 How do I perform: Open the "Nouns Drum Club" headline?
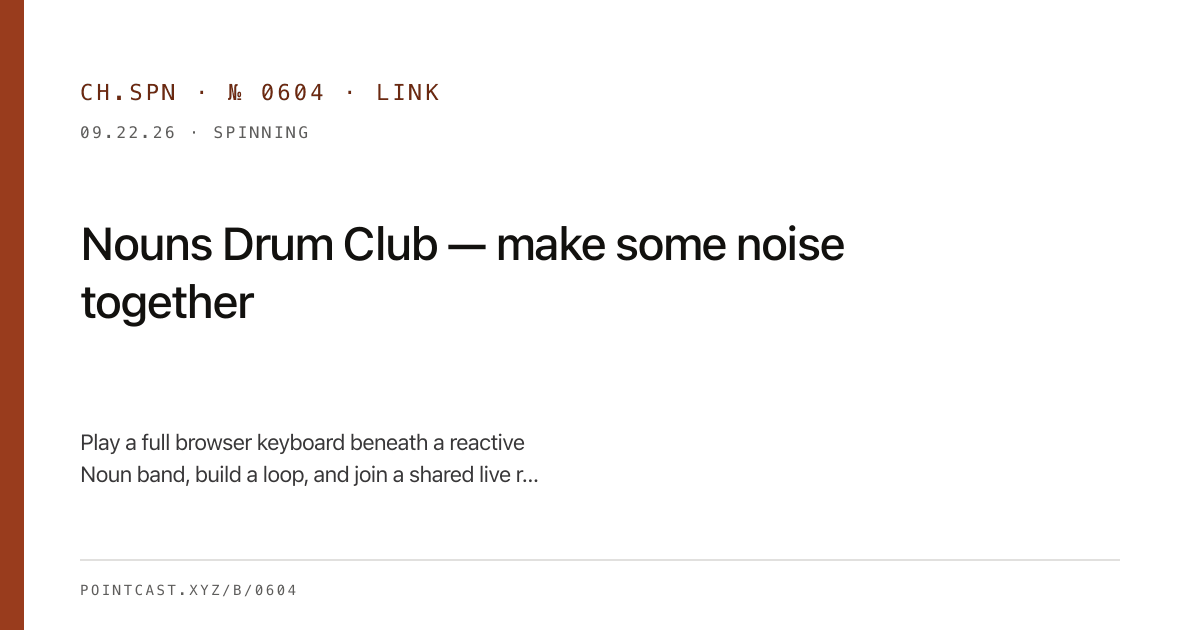259,244
